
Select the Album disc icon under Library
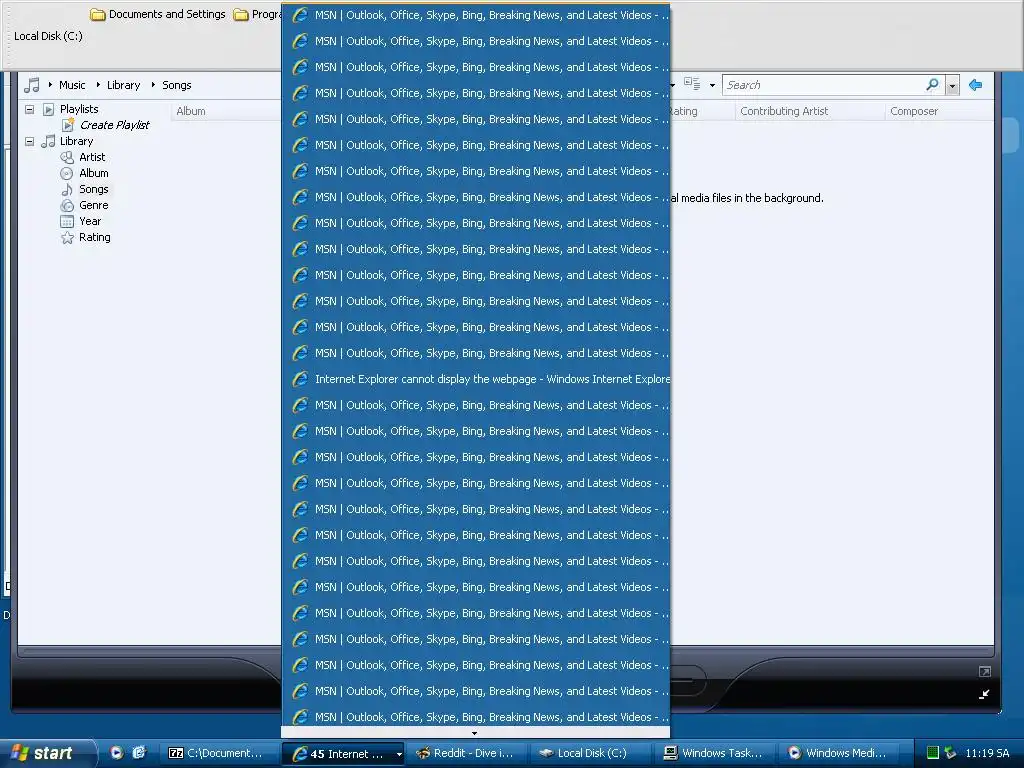click(x=67, y=173)
